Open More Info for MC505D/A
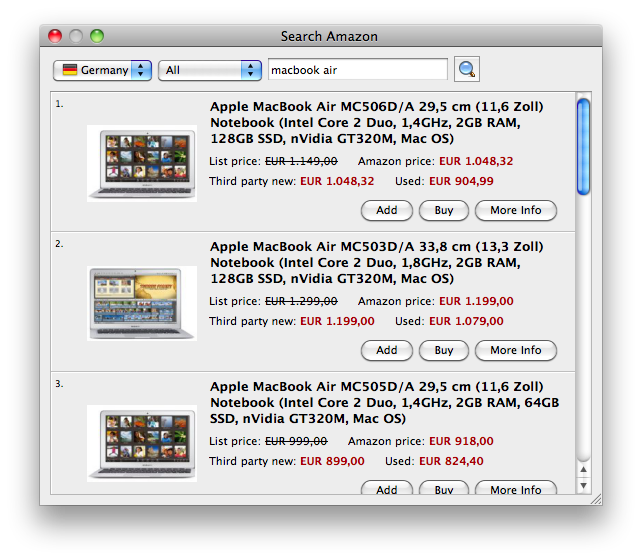 pos(515,488)
